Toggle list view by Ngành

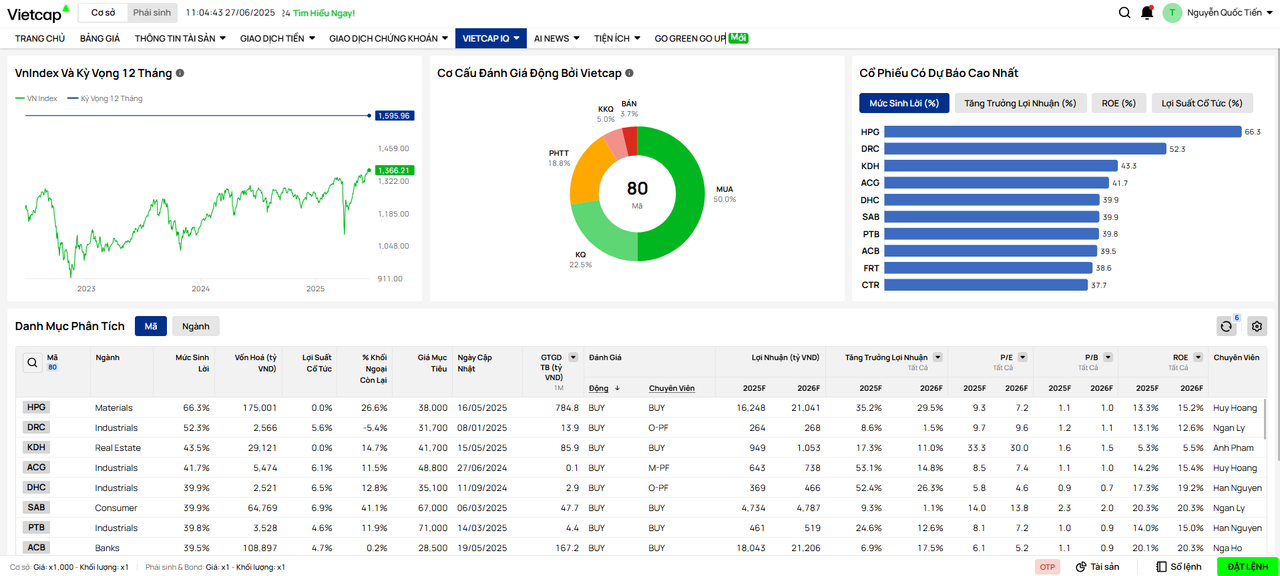click(x=196, y=326)
